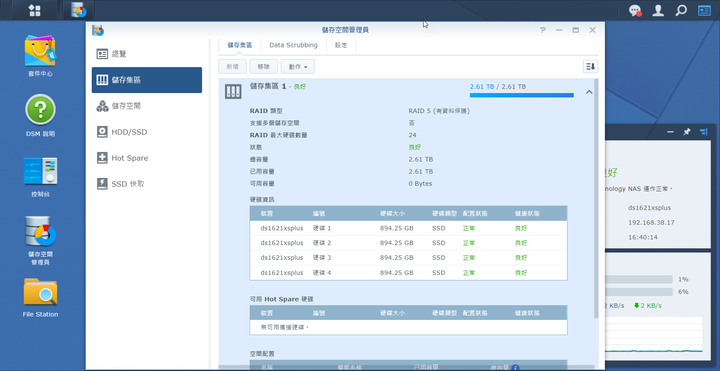Select HDD/SSD in the sidebar

[147, 132]
